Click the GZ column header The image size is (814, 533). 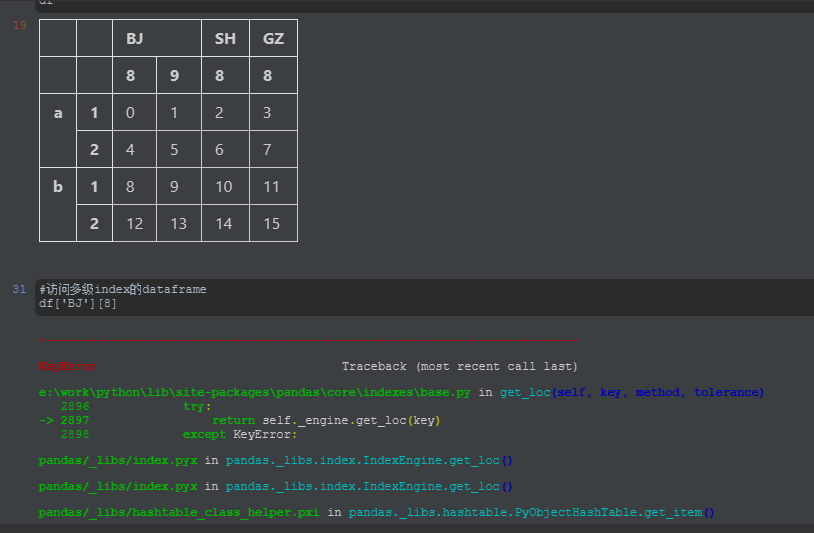point(274,38)
